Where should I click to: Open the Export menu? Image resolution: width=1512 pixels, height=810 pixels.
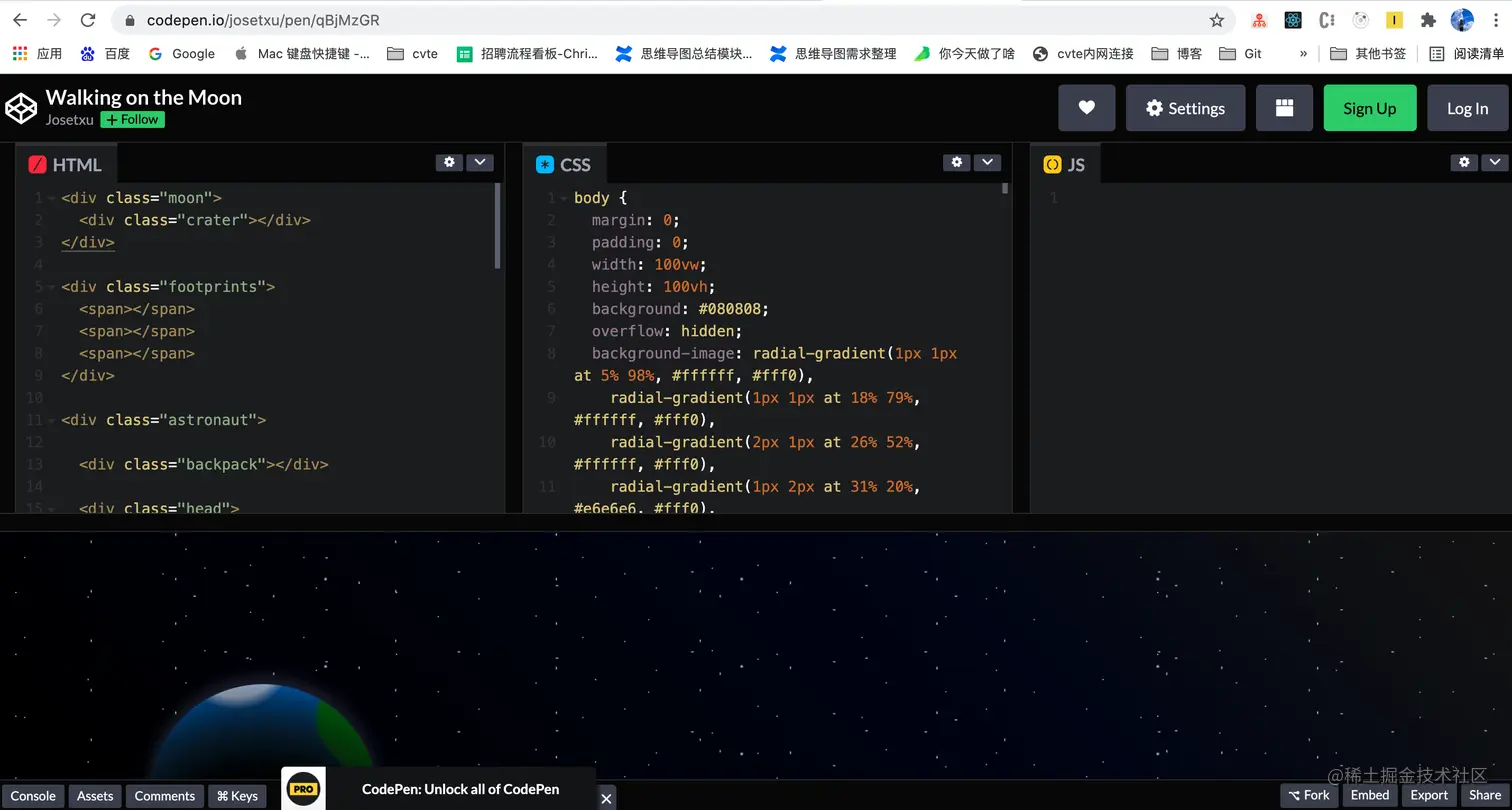point(1429,795)
